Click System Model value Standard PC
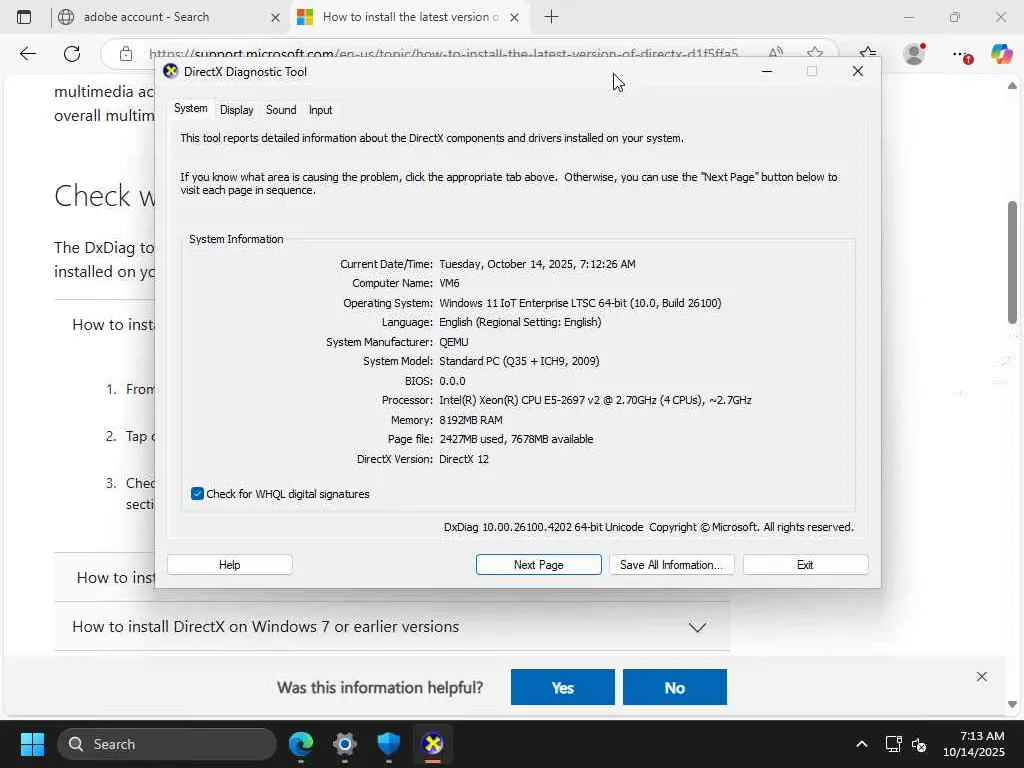Image resolution: width=1024 pixels, height=768 pixels. point(519,361)
